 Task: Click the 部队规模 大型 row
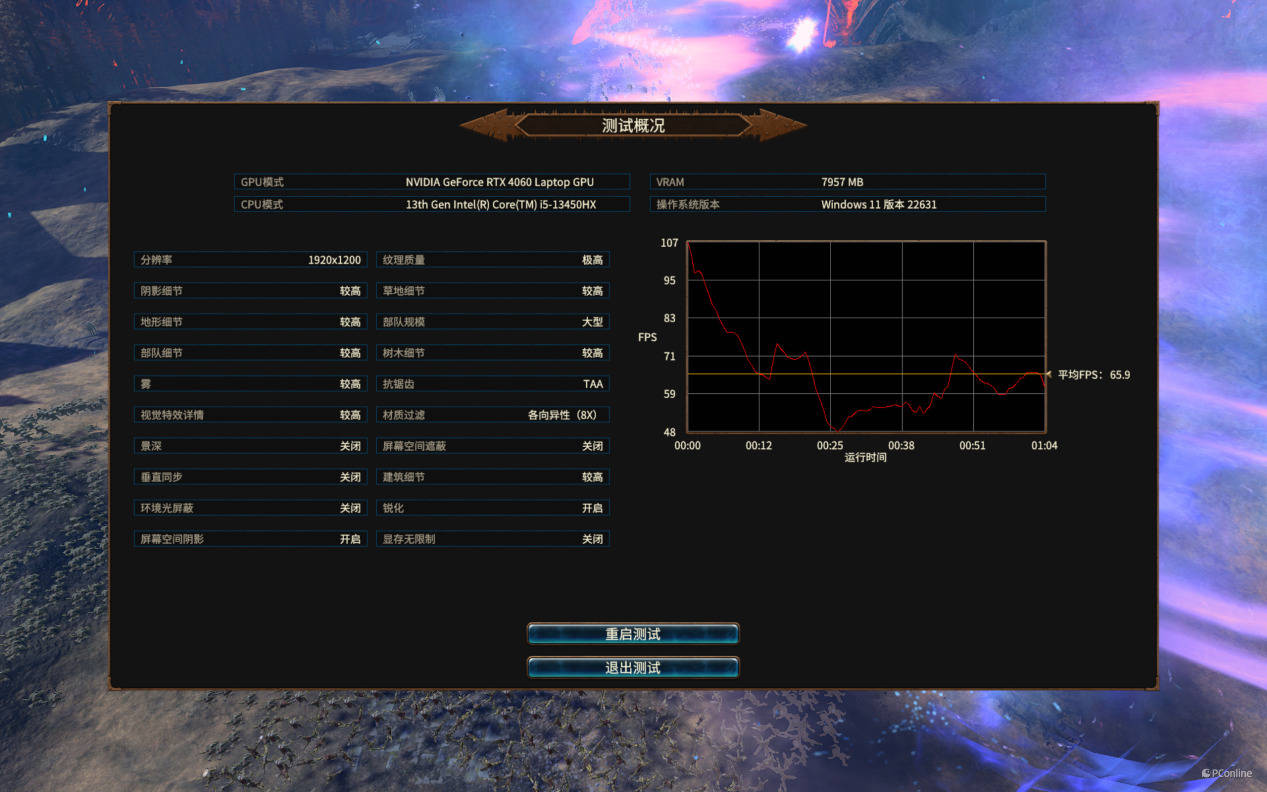[x=493, y=322]
